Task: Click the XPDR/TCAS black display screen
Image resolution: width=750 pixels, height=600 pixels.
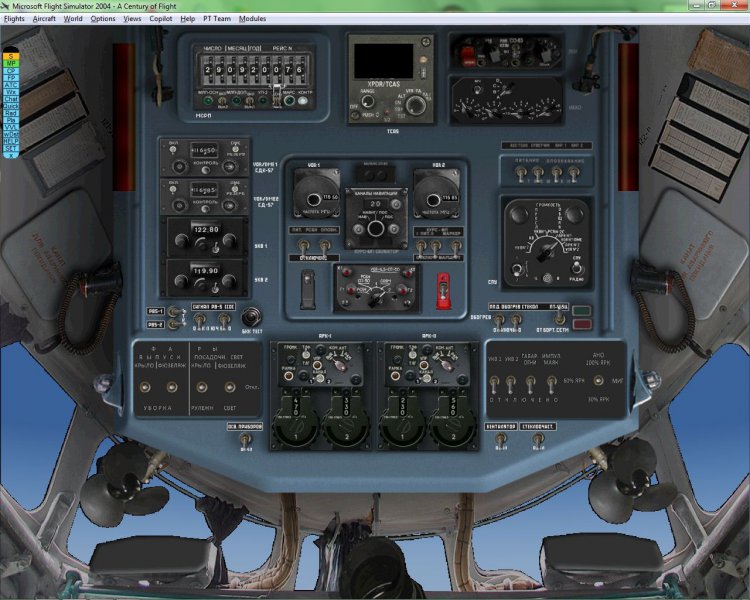Action: (384, 61)
